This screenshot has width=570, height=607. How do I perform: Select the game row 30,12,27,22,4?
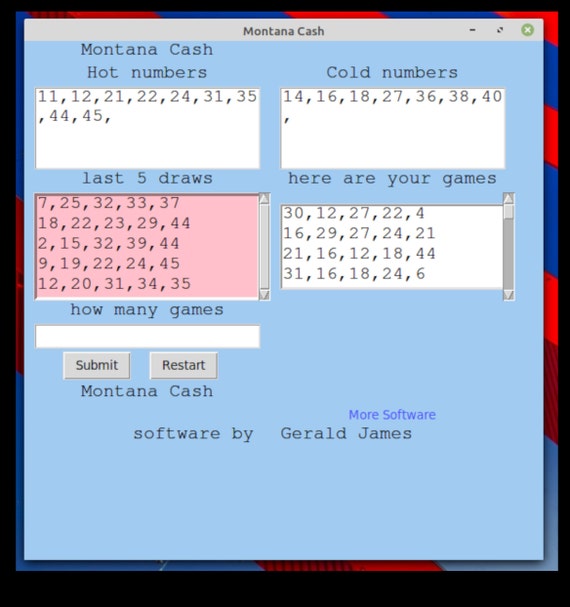pos(392,213)
